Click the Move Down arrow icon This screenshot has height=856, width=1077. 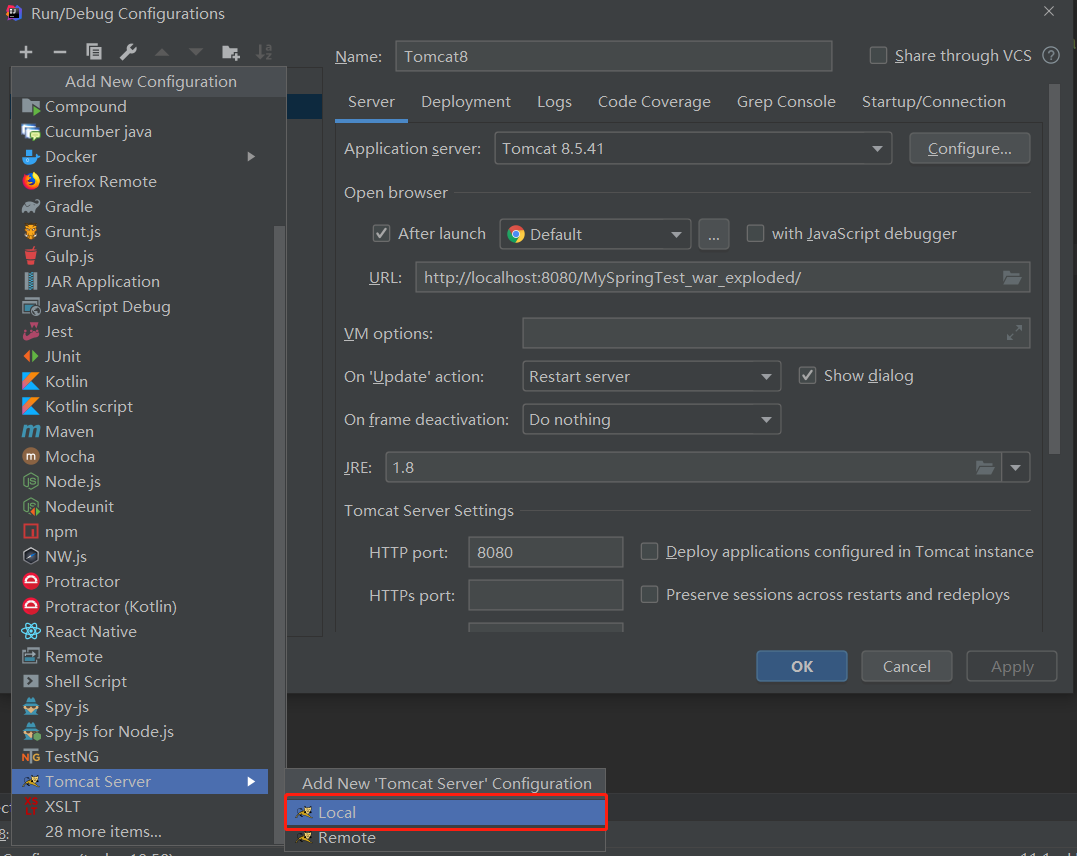(196, 52)
